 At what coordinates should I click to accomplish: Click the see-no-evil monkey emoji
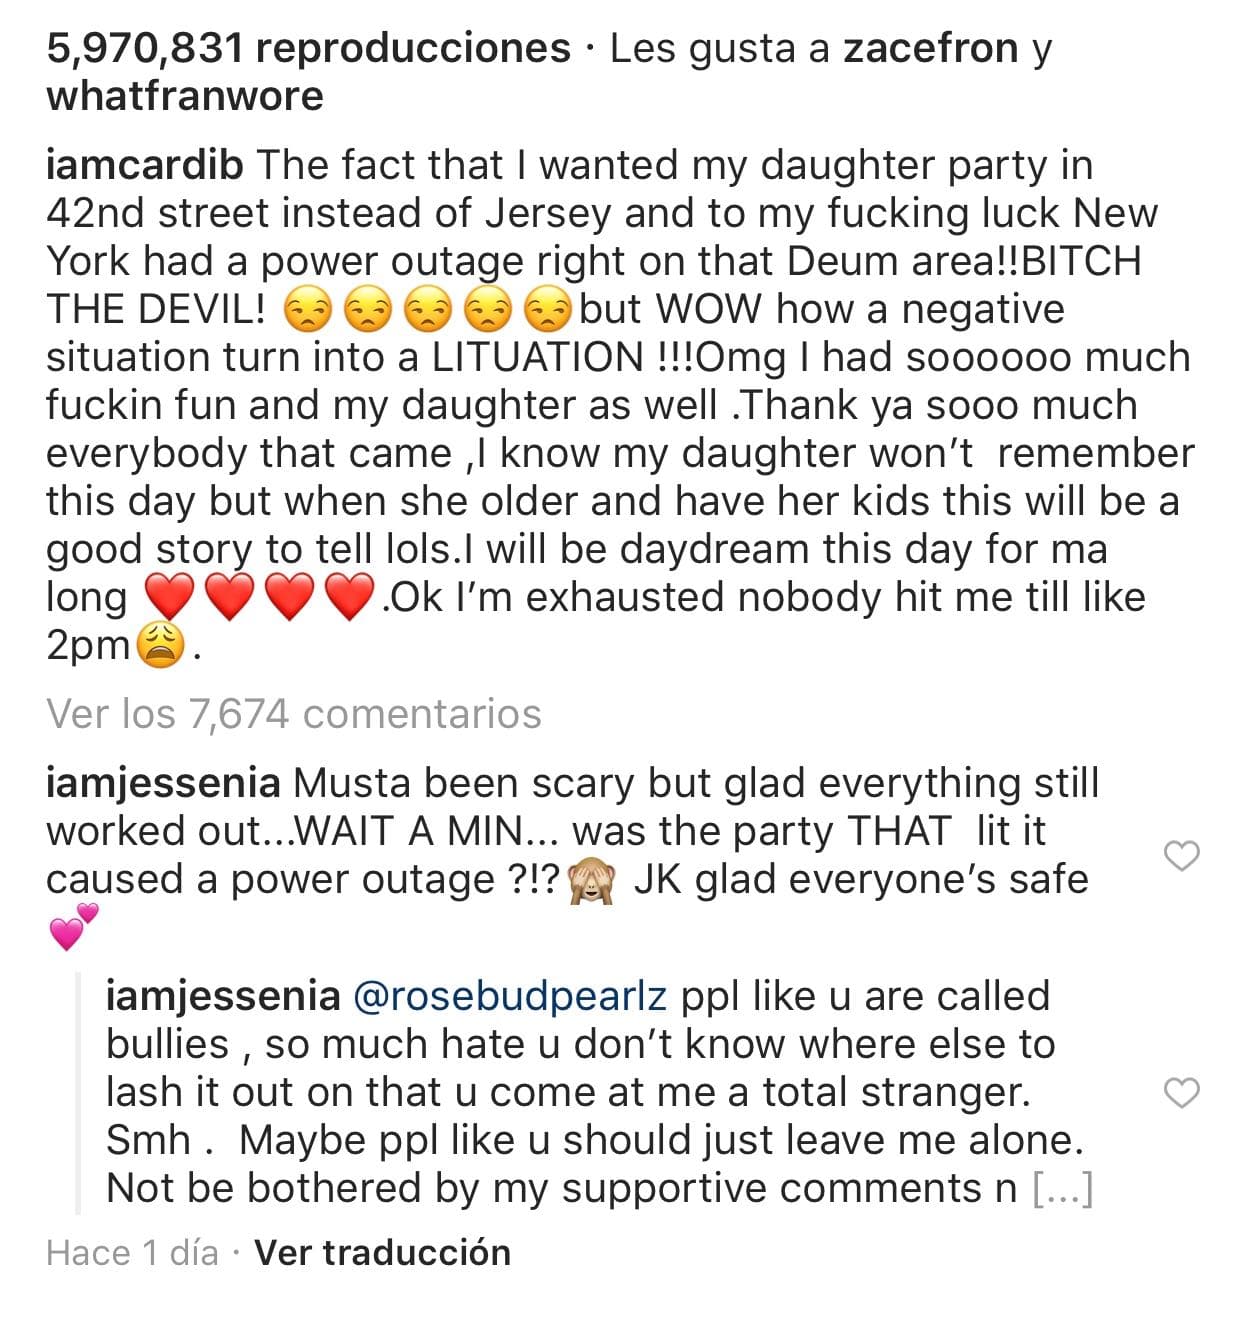pos(594,878)
